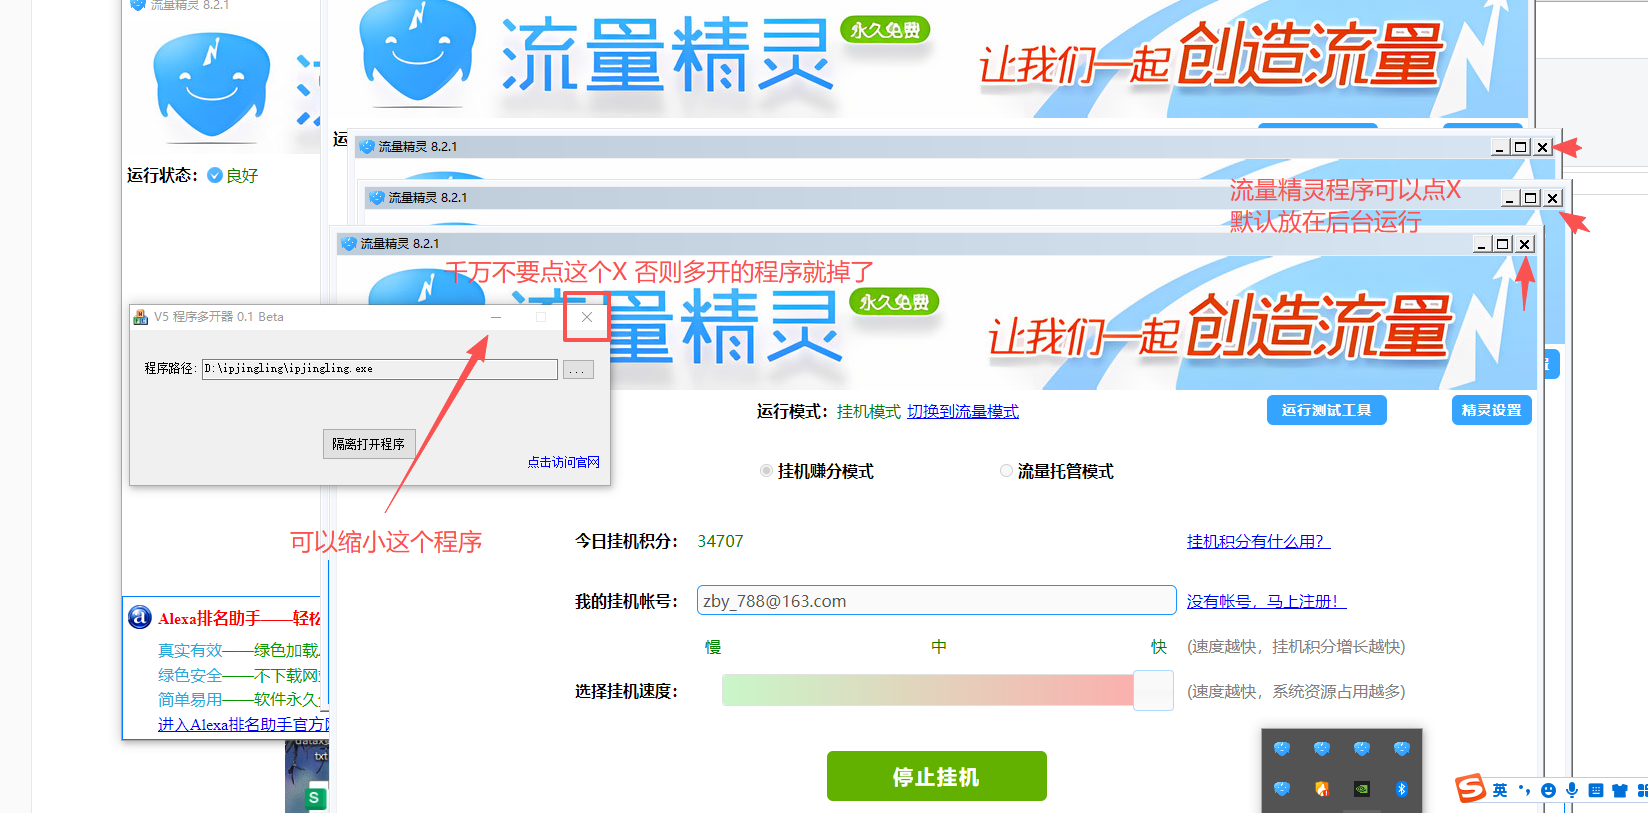Open the Sogou soft keyboard icon
Viewport: 1648px width, 813px height.
click(1596, 790)
